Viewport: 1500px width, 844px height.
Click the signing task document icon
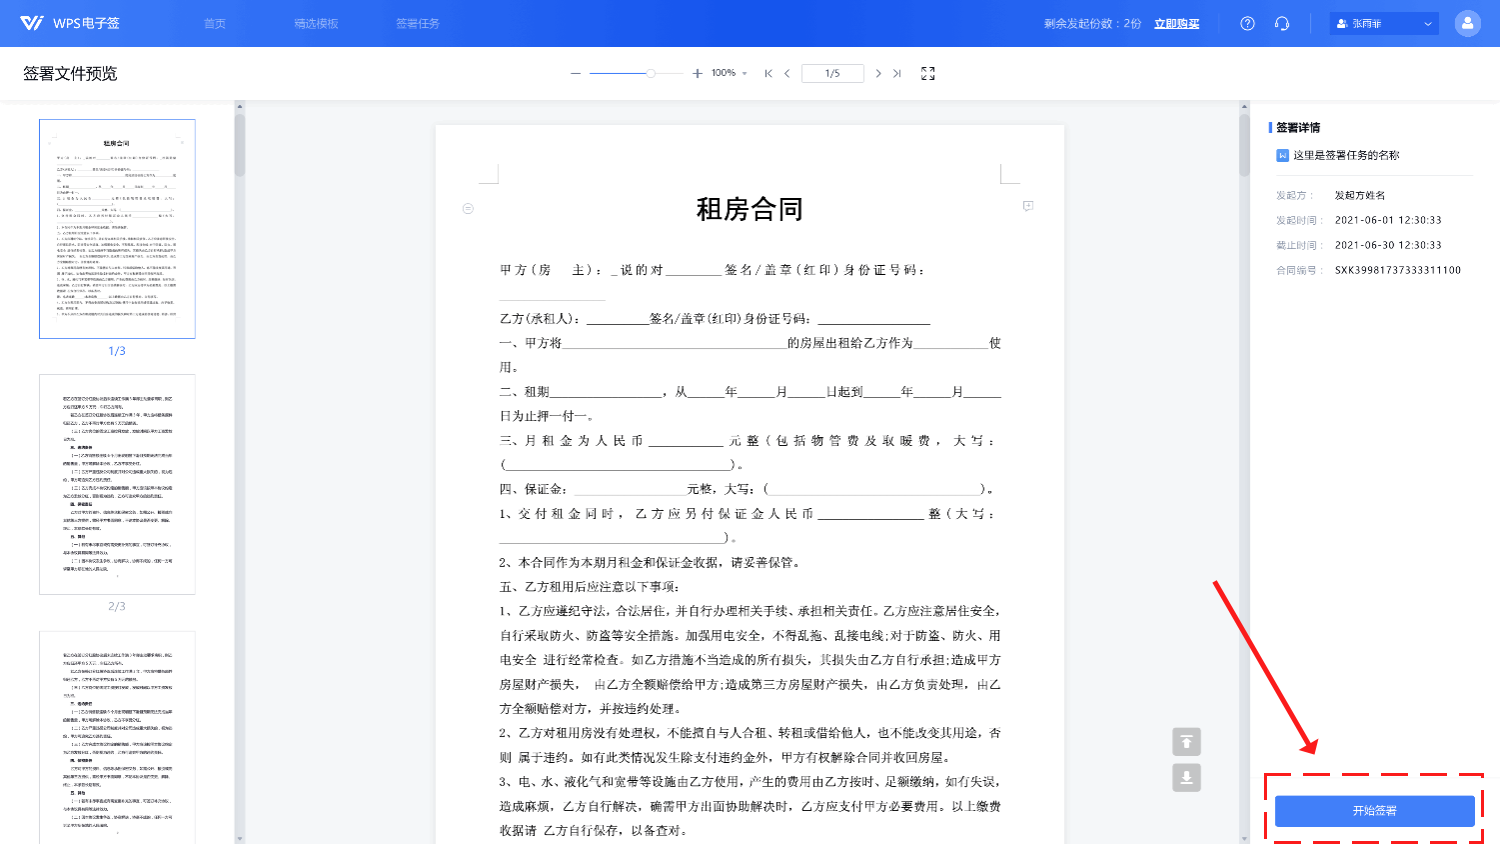pyautogui.click(x=1282, y=155)
